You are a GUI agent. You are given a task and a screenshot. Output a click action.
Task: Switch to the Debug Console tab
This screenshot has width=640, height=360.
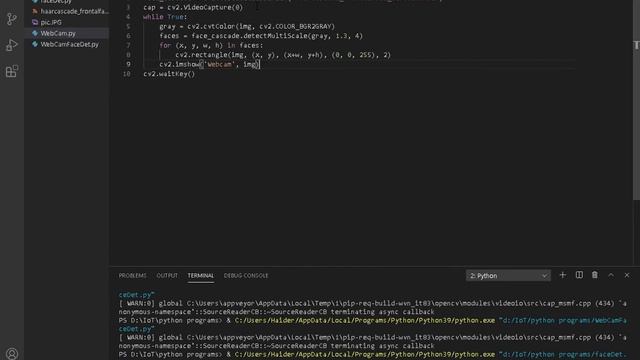[246, 276]
